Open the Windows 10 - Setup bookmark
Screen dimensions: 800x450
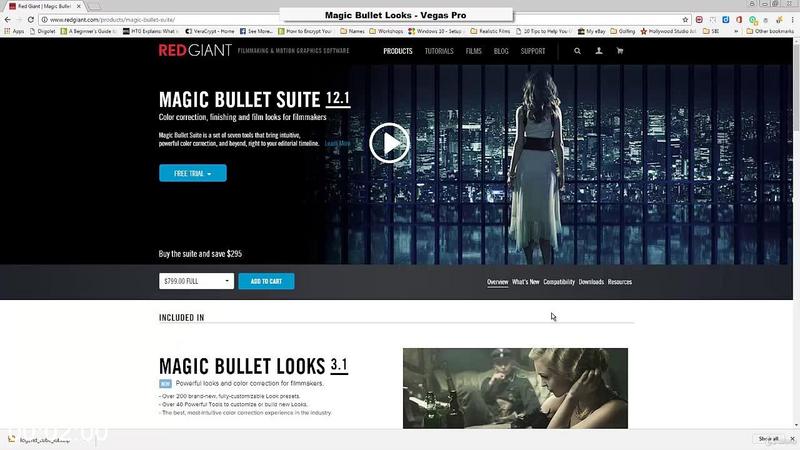coord(435,31)
